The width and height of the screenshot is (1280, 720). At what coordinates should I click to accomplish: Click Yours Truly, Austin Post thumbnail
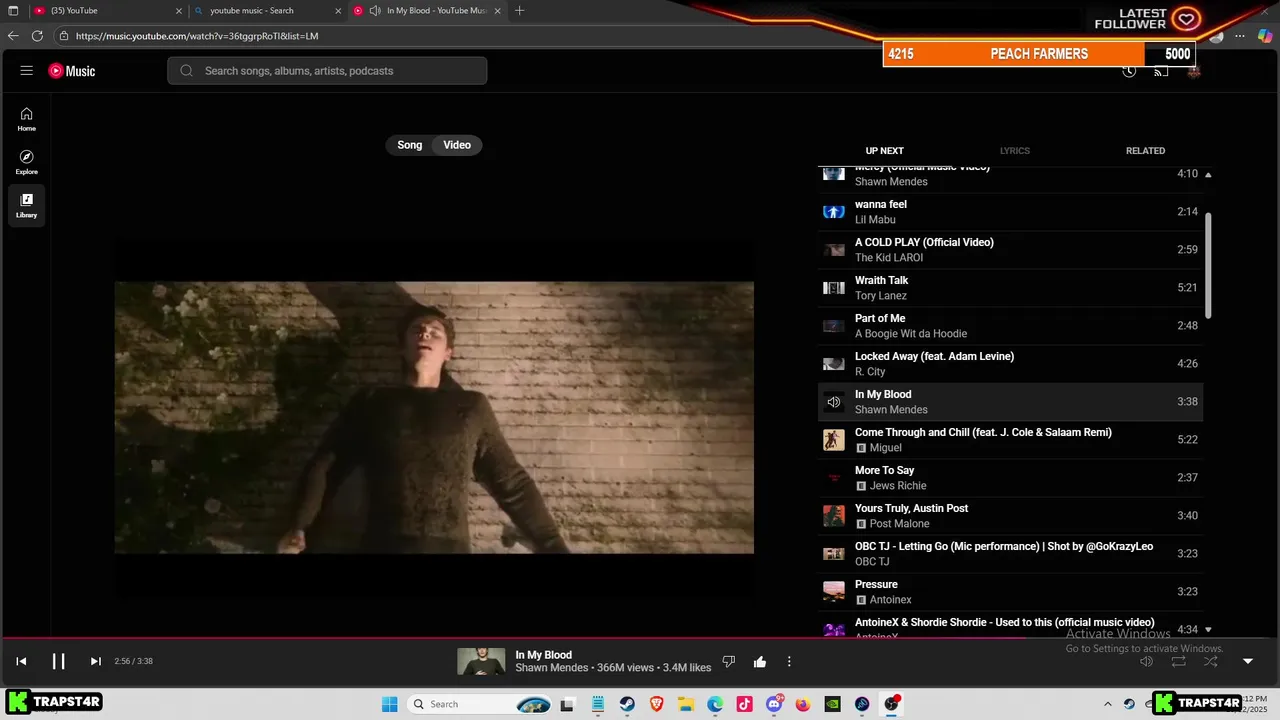pyautogui.click(x=834, y=516)
